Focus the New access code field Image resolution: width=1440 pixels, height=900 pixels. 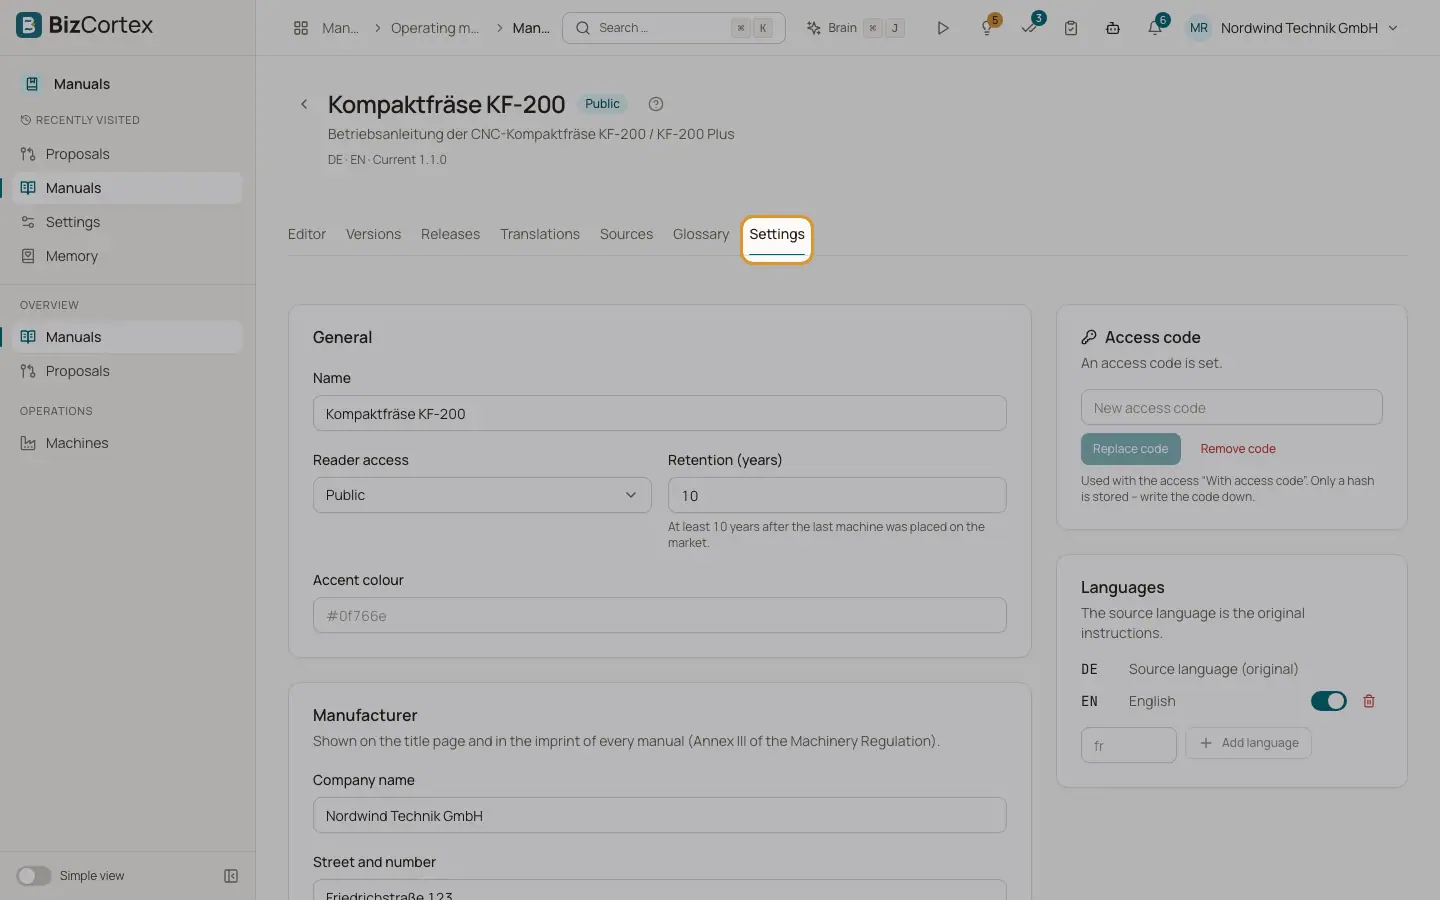coord(1232,407)
